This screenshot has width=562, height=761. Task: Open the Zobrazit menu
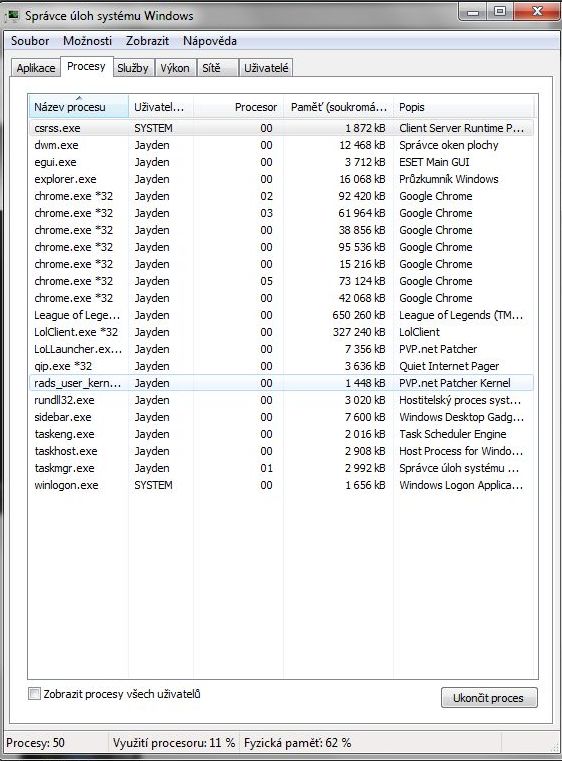[148, 41]
